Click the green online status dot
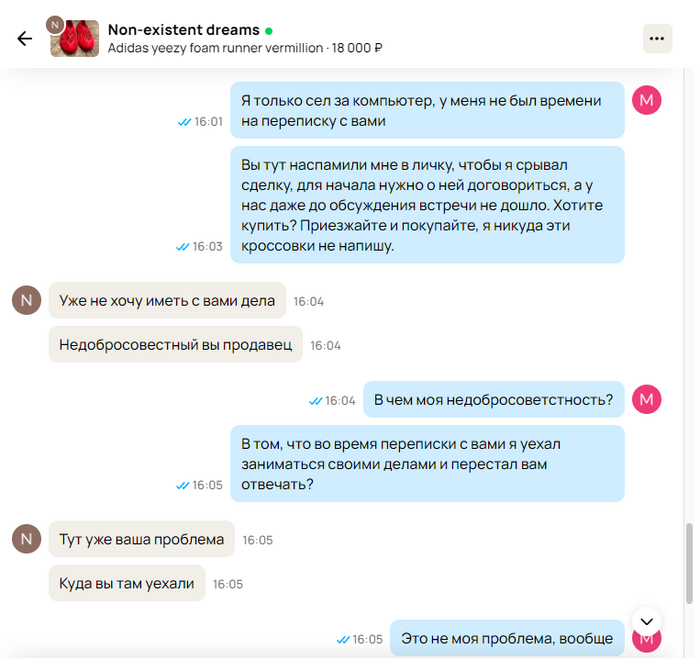 click(x=269, y=31)
